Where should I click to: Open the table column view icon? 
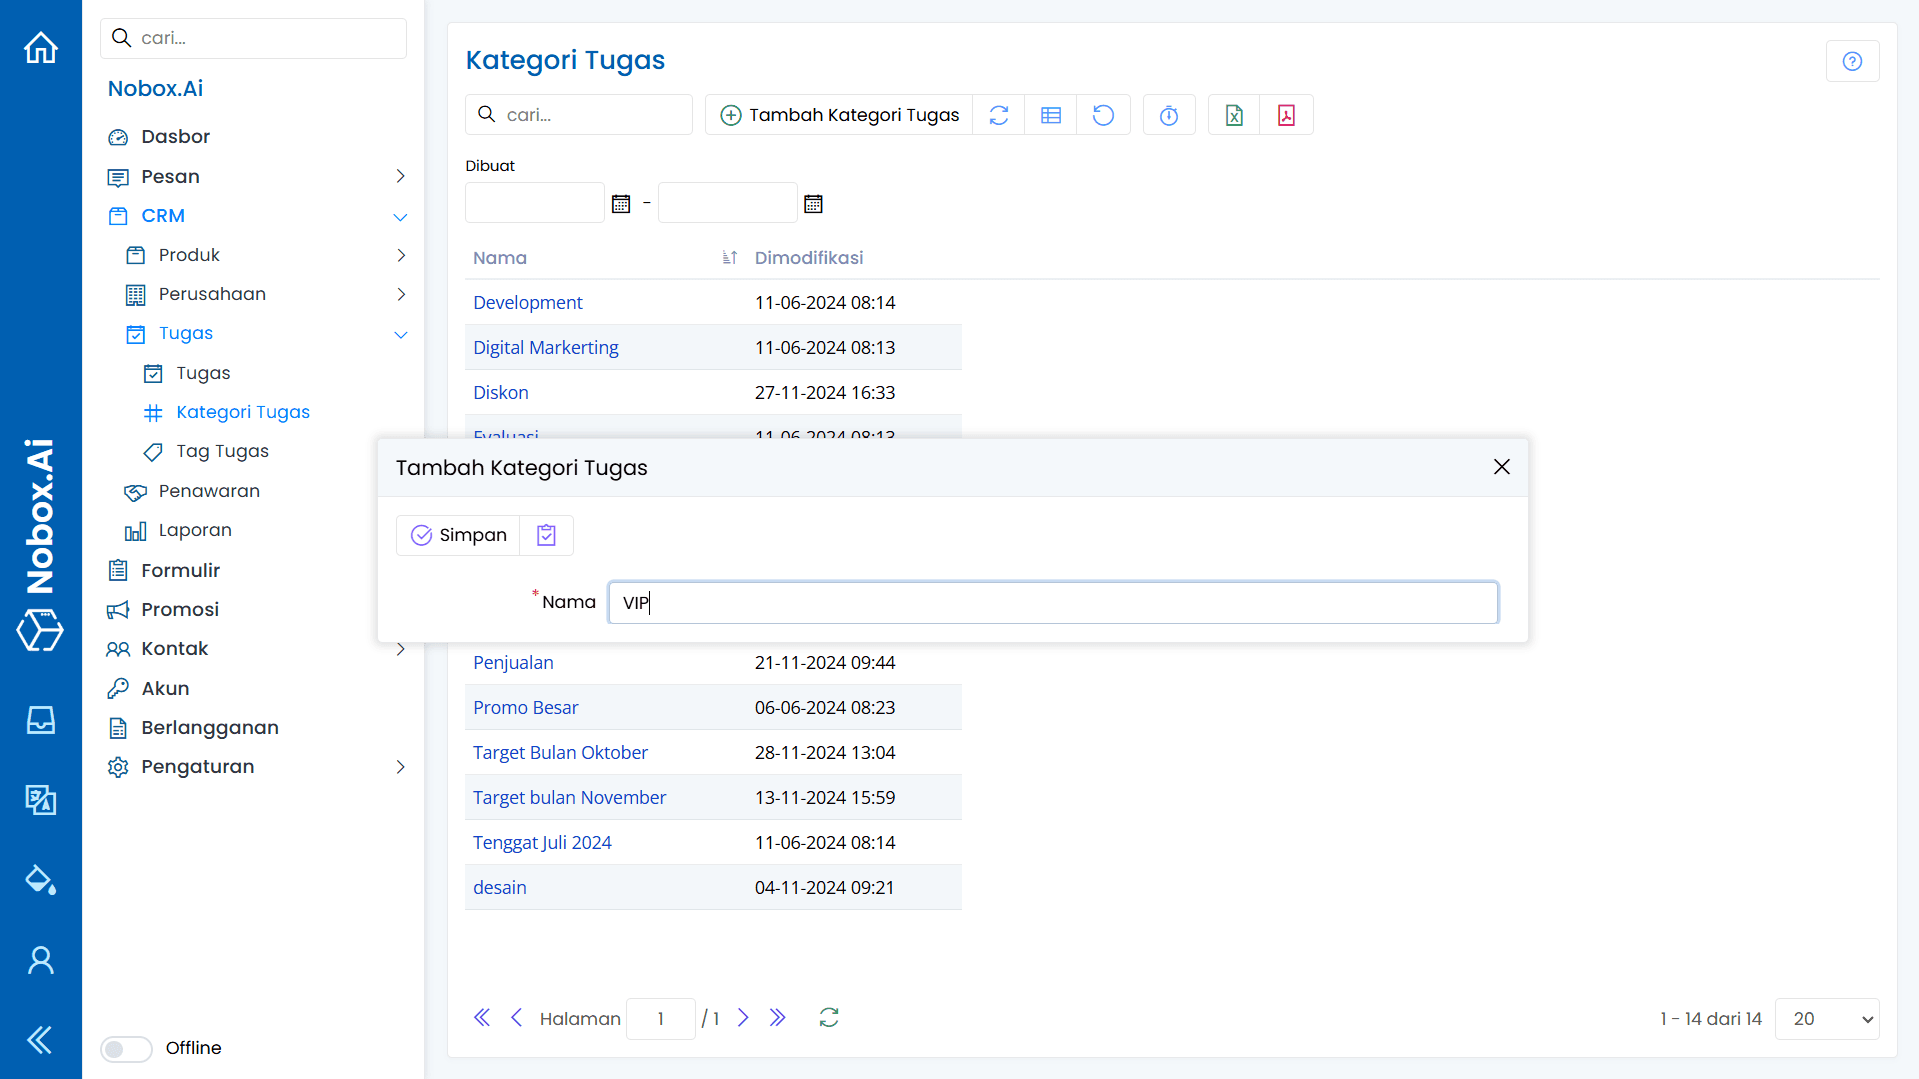1050,115
